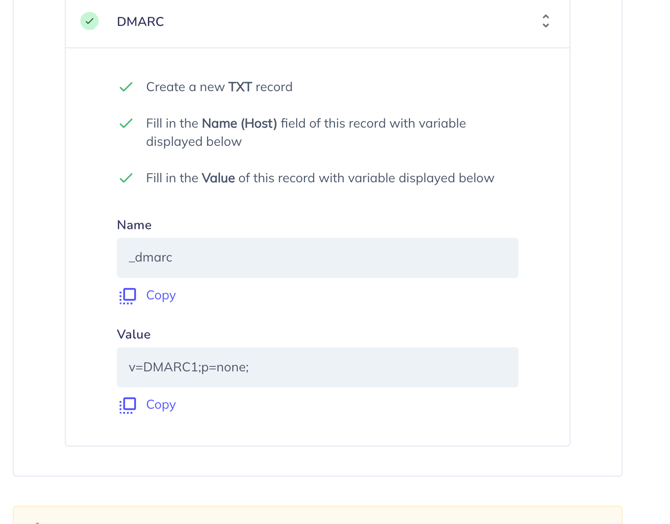Click checkmark beside the Name (Host) instruction
Image resolution: width=670 pixels, height=524 pixels.
click(x=126, y=124)
